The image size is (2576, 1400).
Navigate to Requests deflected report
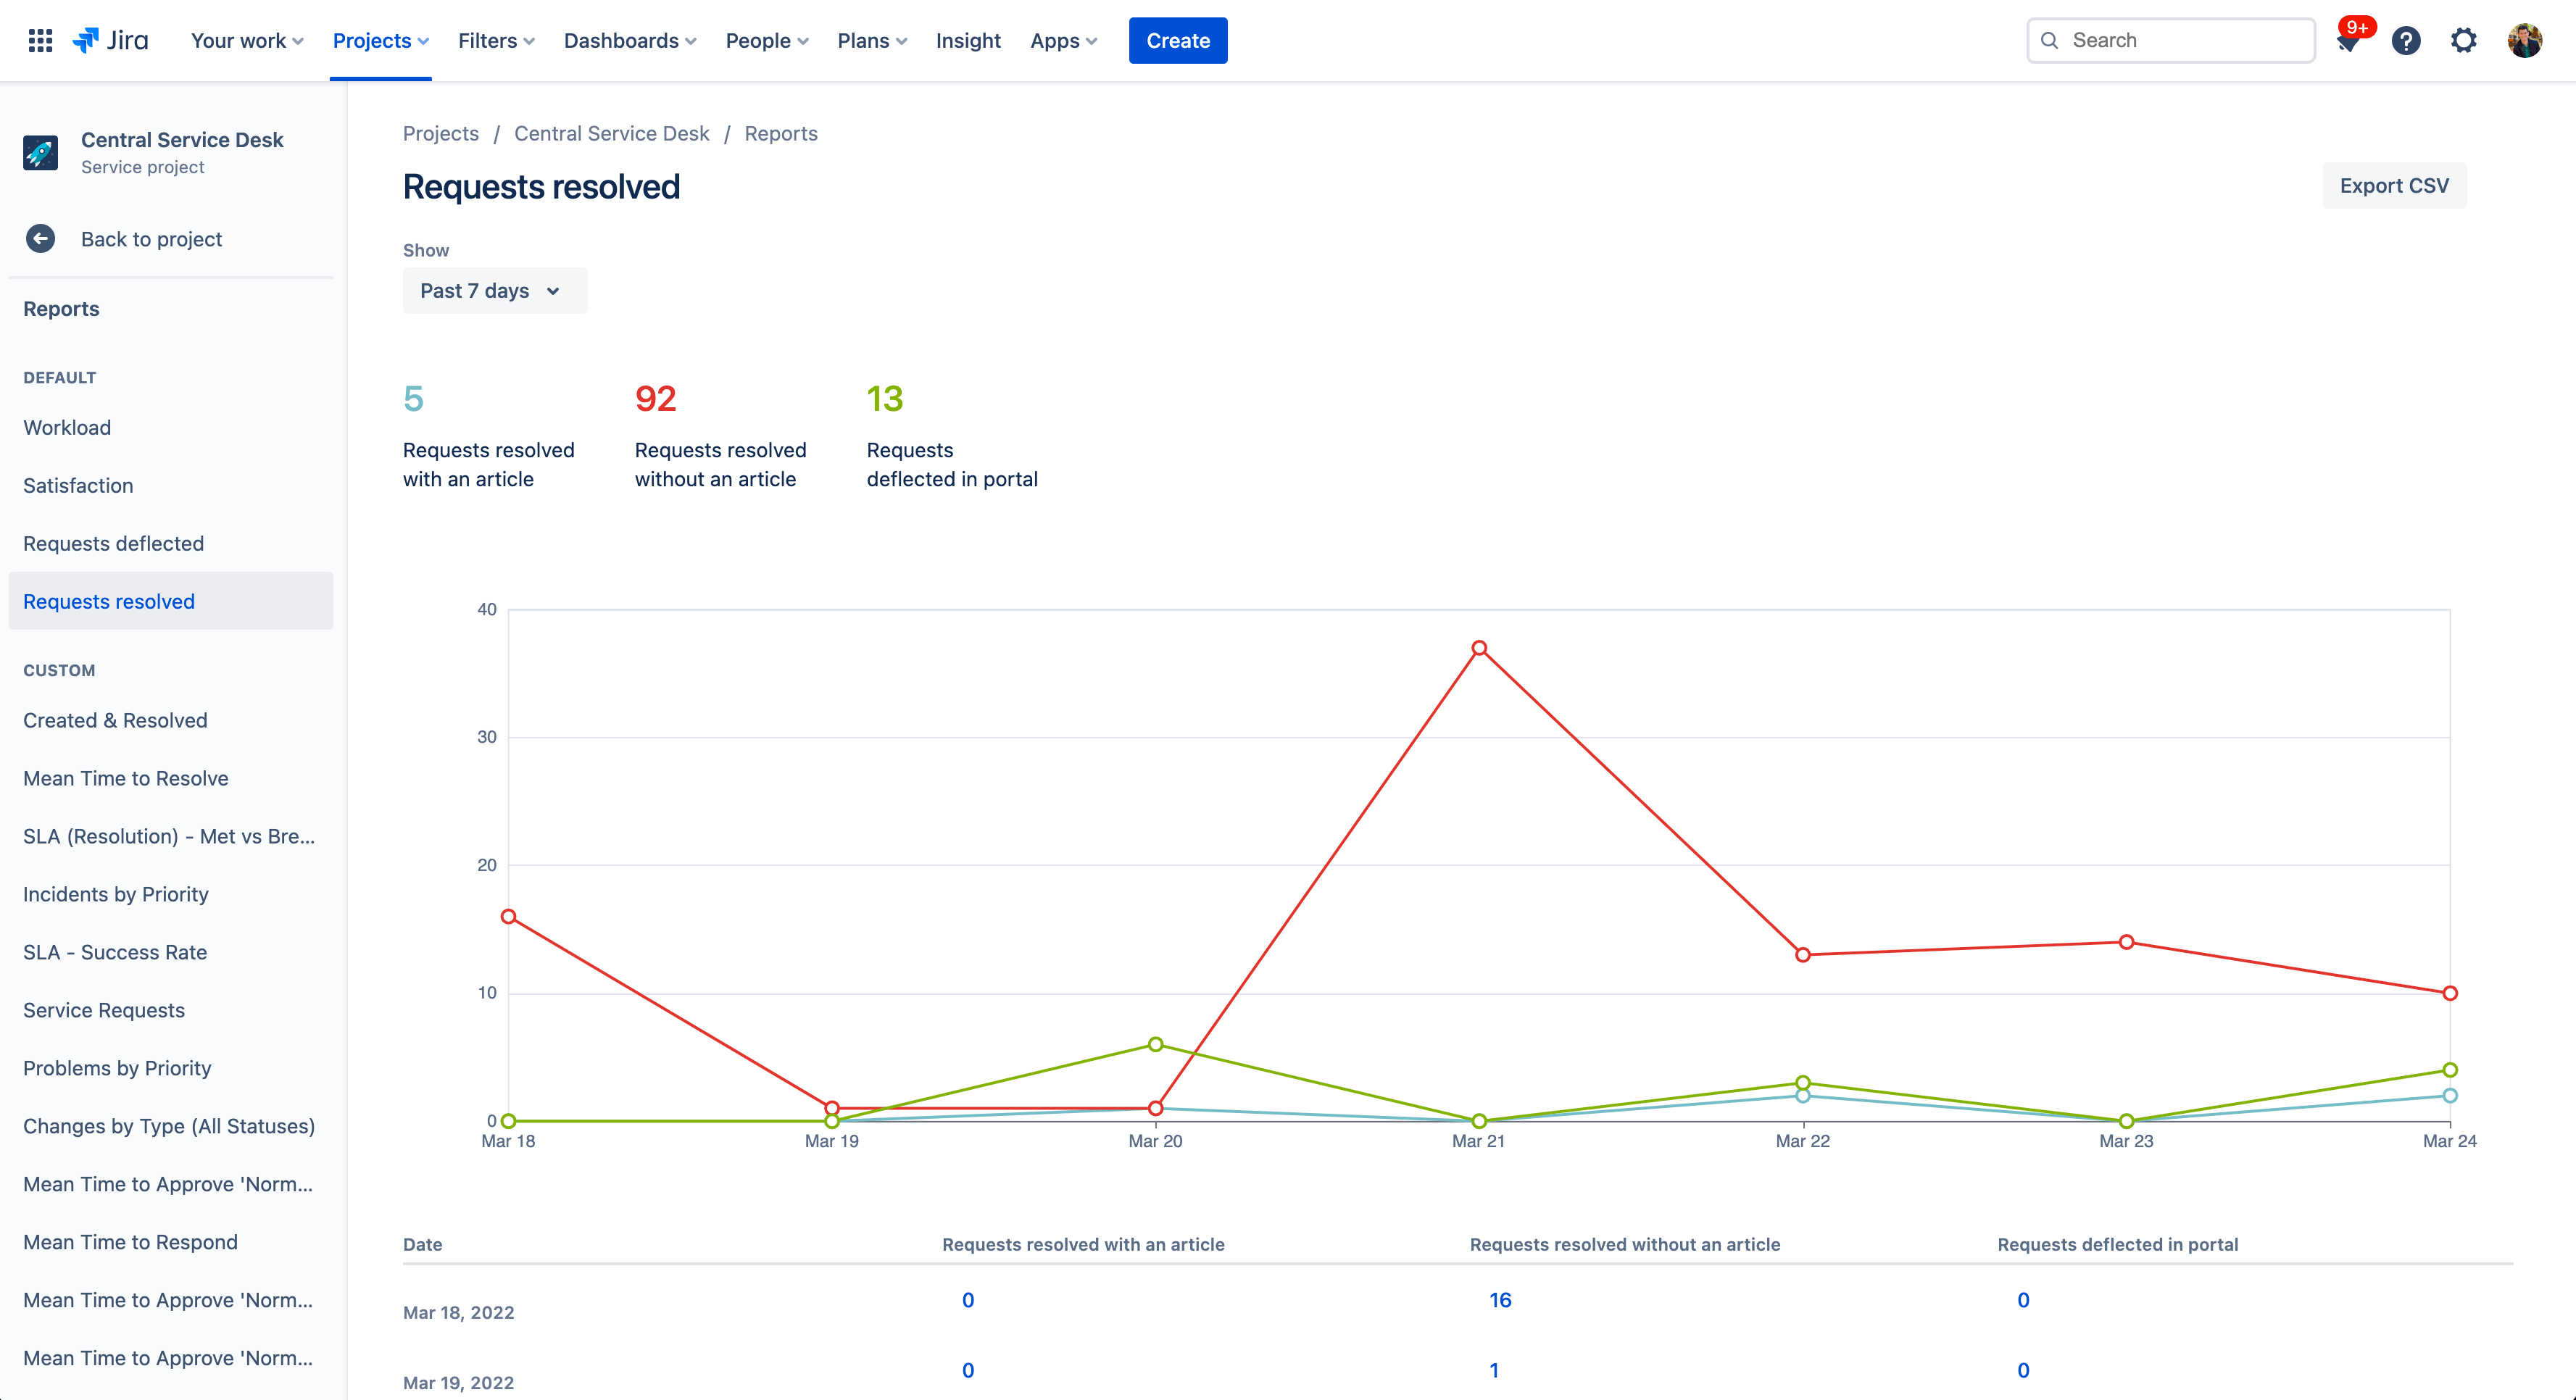114,543
